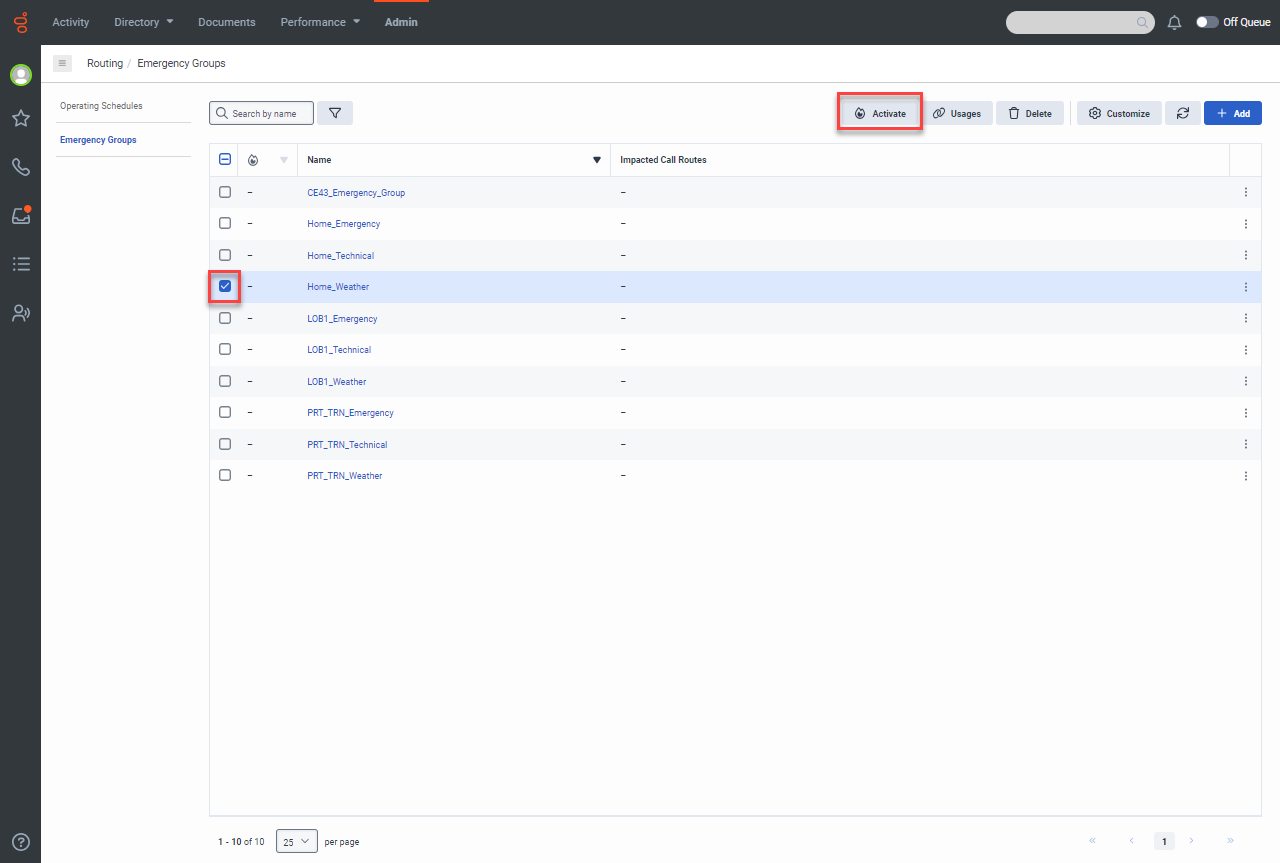Switch to the Documents tab
The width and height of the screenshot is (1280, 863).
point(226,22)
